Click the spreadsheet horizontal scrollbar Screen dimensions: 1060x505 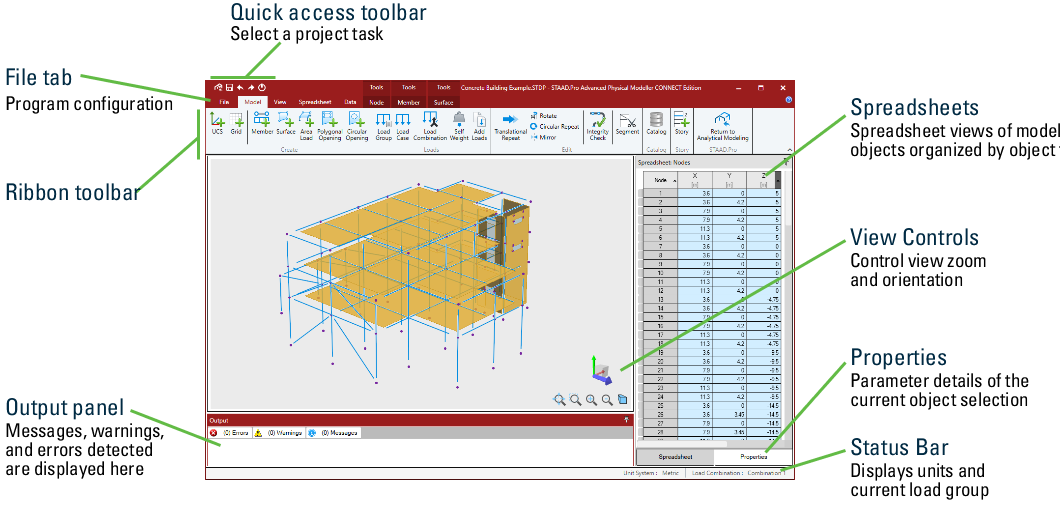pyautogui.click(x=683, y=444)
